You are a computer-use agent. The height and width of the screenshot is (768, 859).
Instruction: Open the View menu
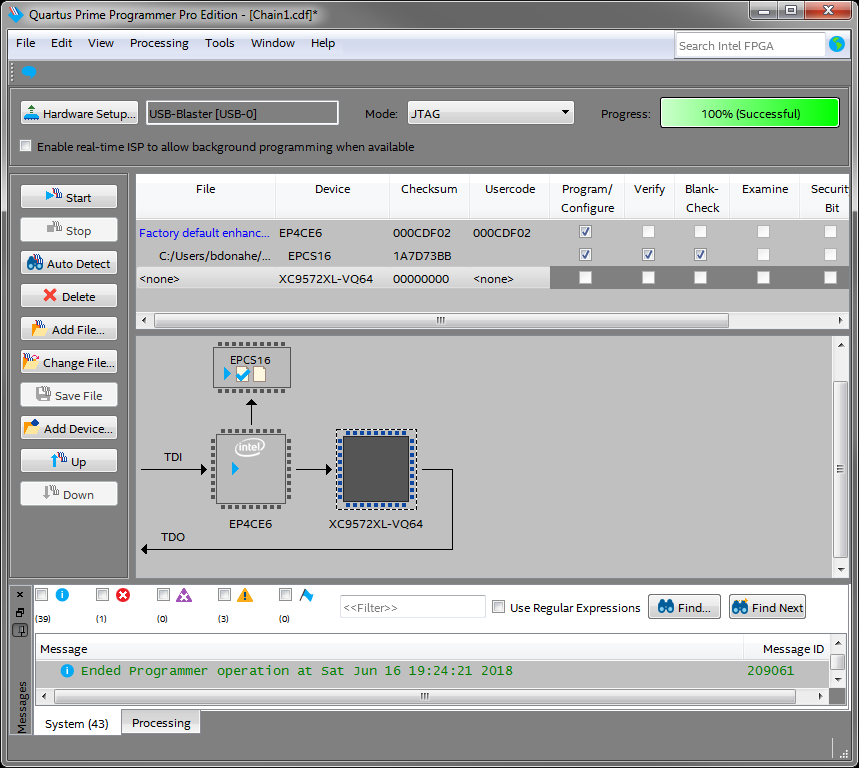tap(101, 43)
